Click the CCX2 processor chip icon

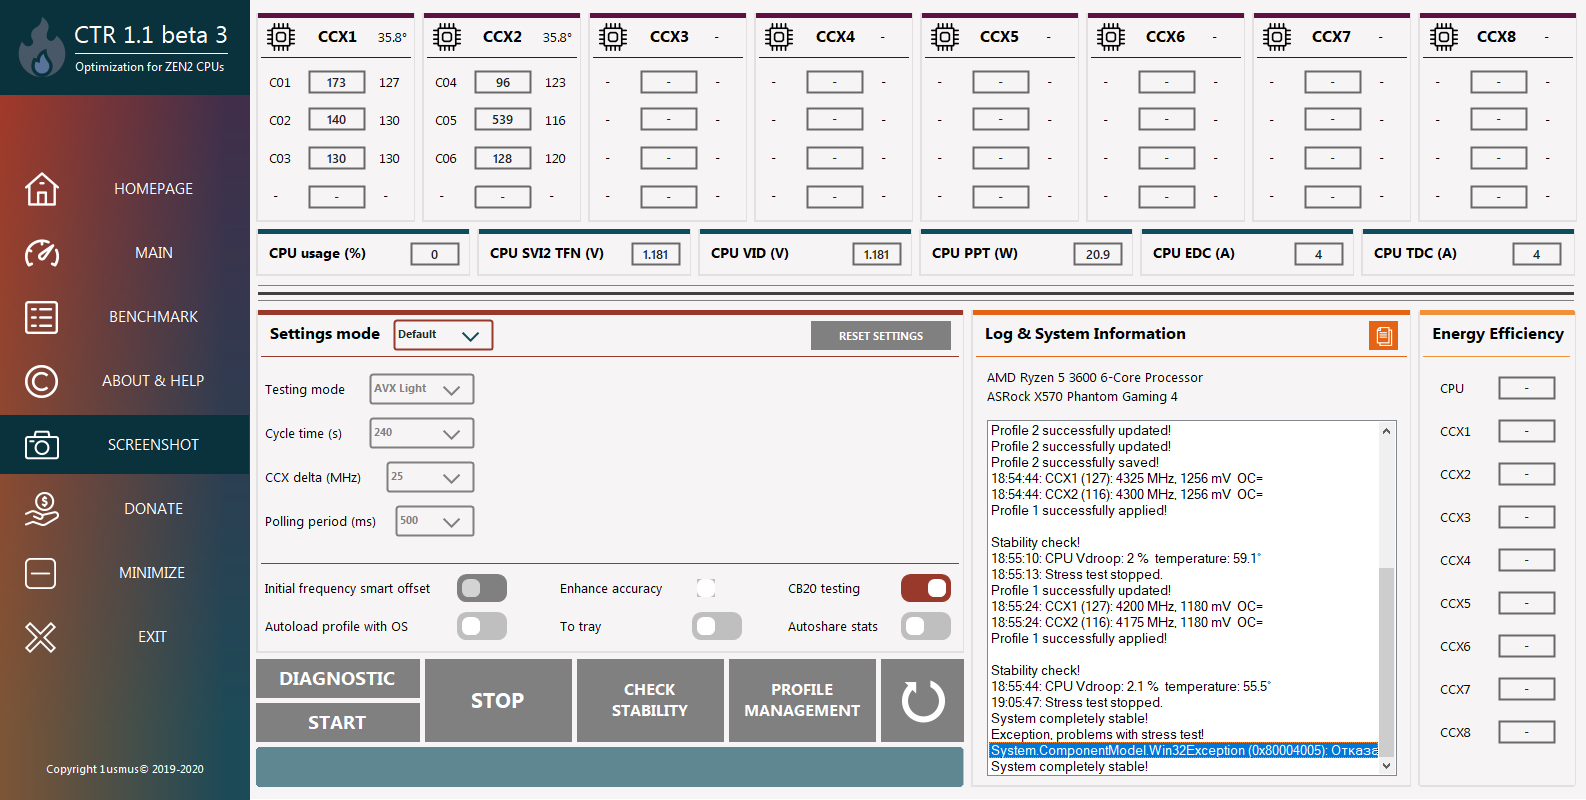[447, 37]
